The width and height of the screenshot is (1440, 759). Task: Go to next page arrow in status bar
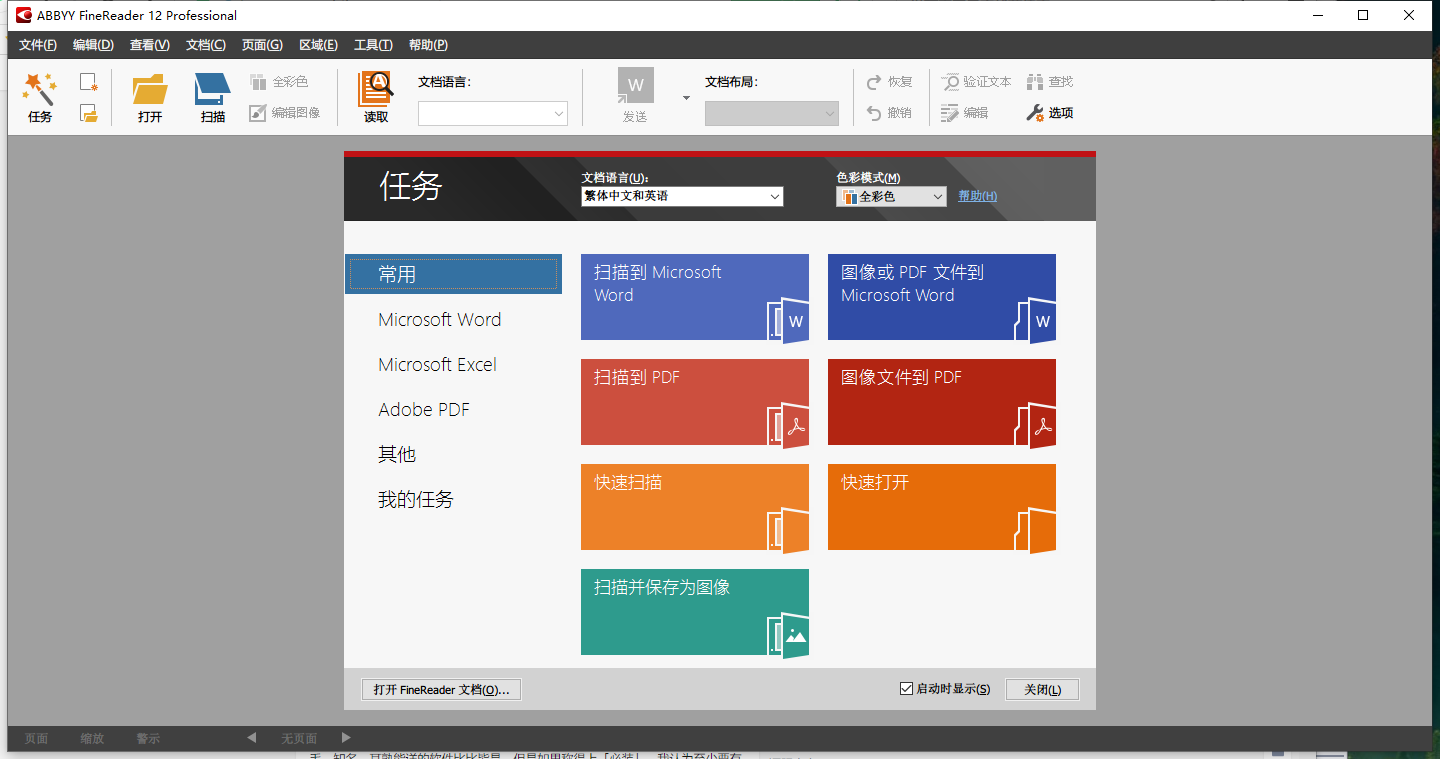(x=346, y=738)
